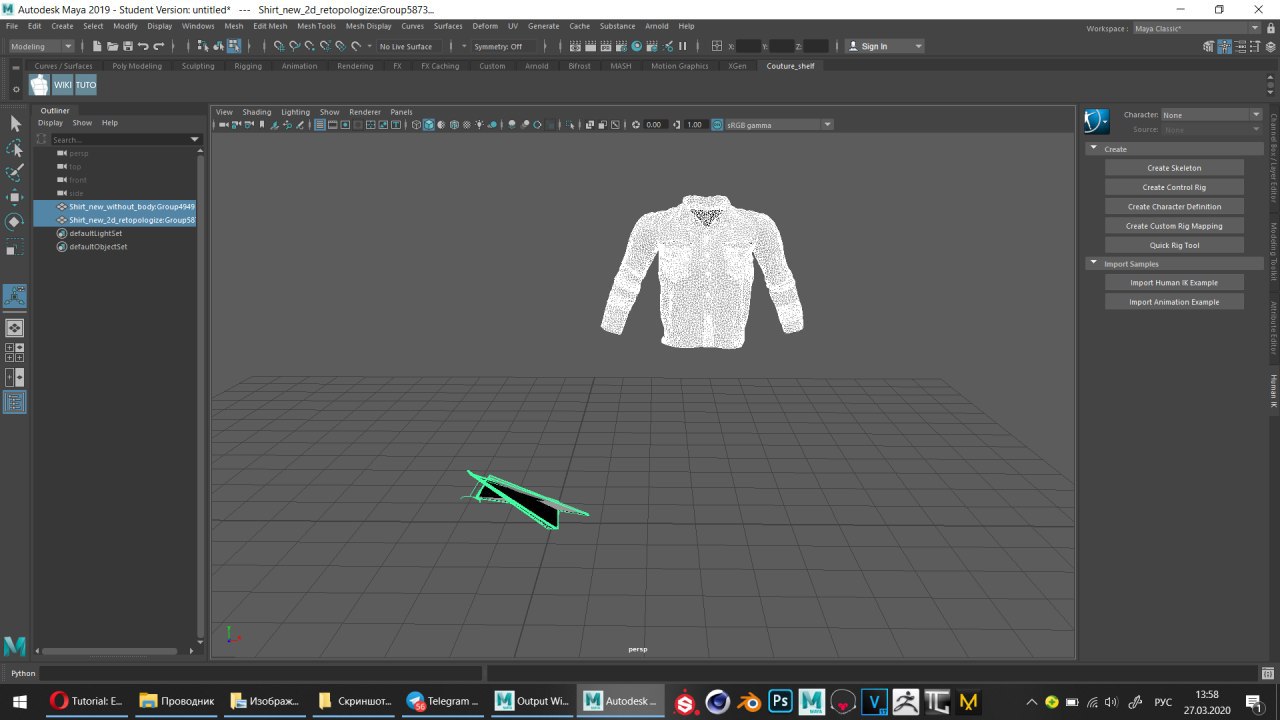Image resolution: width=1280 pixels, height=720 pixels.
Task: Click Create Character Definition button
Action: click(1174, 206)
